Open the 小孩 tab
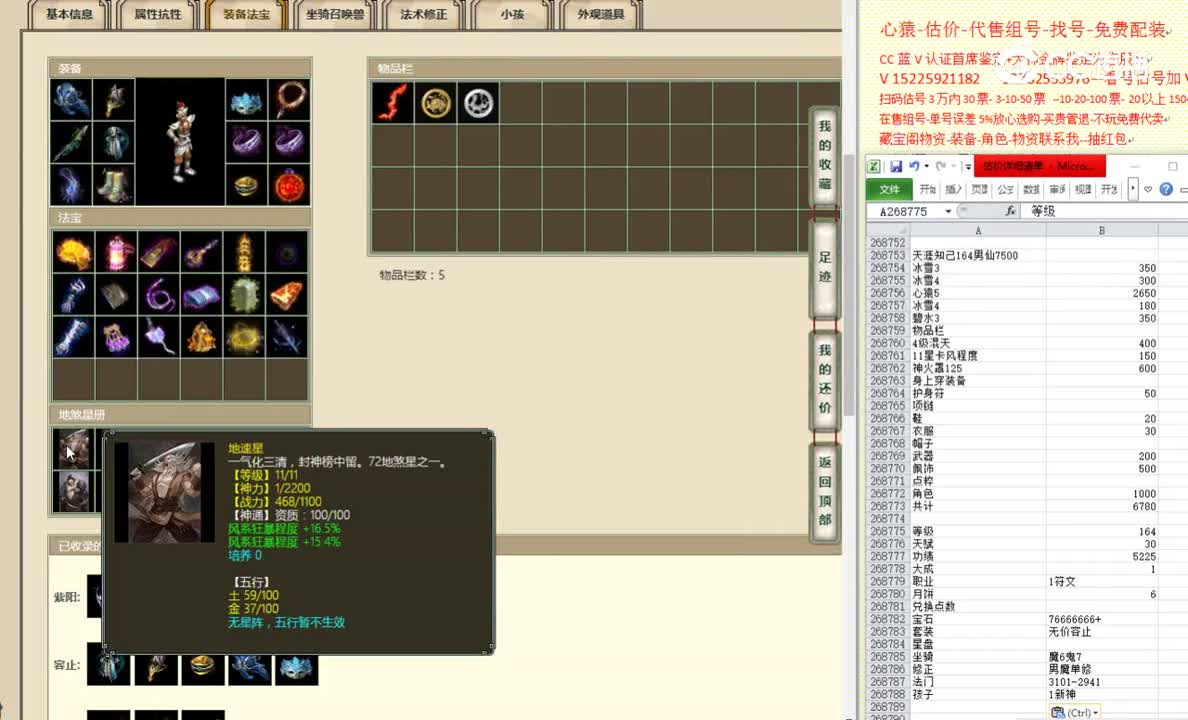1188x720 pixels. tap(512, 14)
